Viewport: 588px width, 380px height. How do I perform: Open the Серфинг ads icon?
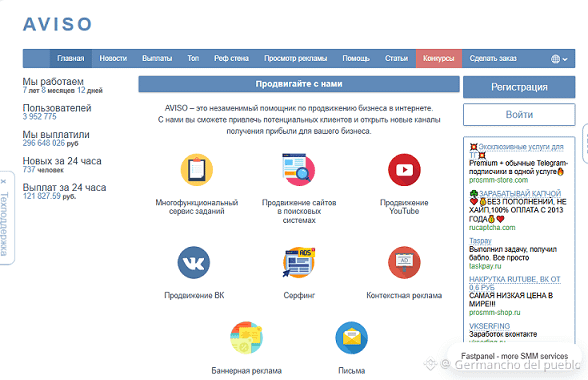[298, 262]
